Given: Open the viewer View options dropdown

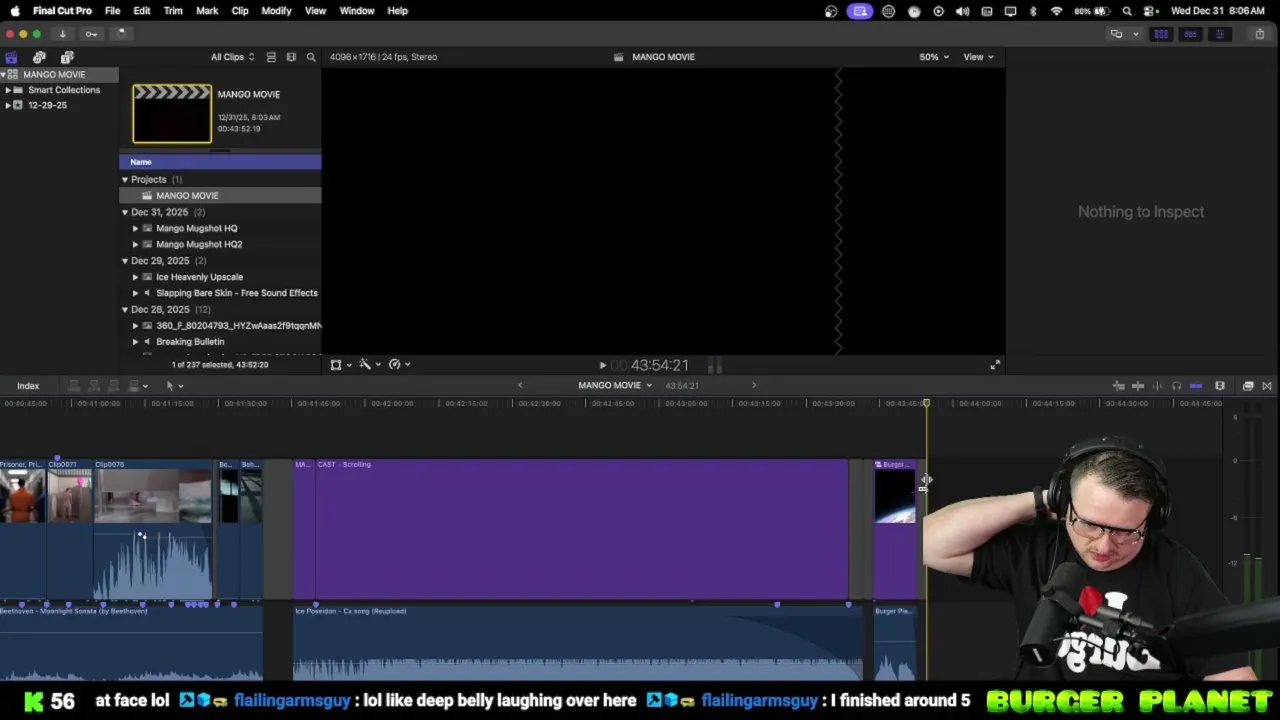Looking at the screenshot, I should [978, 57].
